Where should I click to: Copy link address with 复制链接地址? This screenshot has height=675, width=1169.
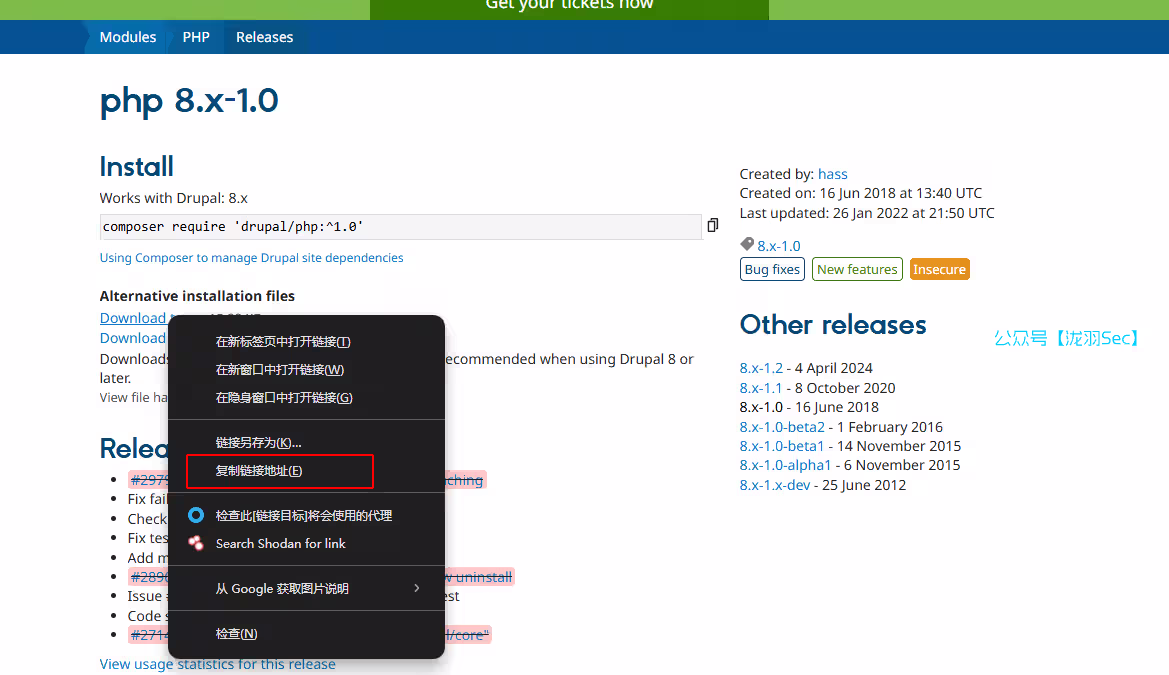pyautogui.click(x=259, y=471)
